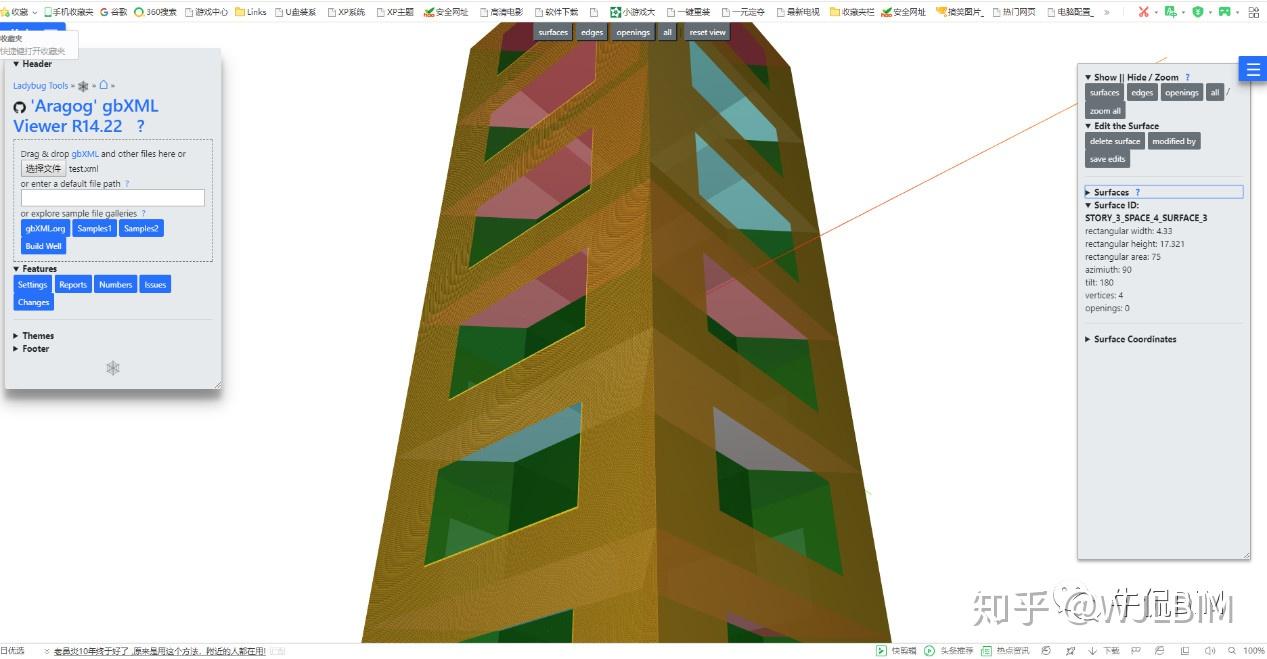
Task: Select the snowflake icon in the breadcrumb
Action: tap(84, 85)
